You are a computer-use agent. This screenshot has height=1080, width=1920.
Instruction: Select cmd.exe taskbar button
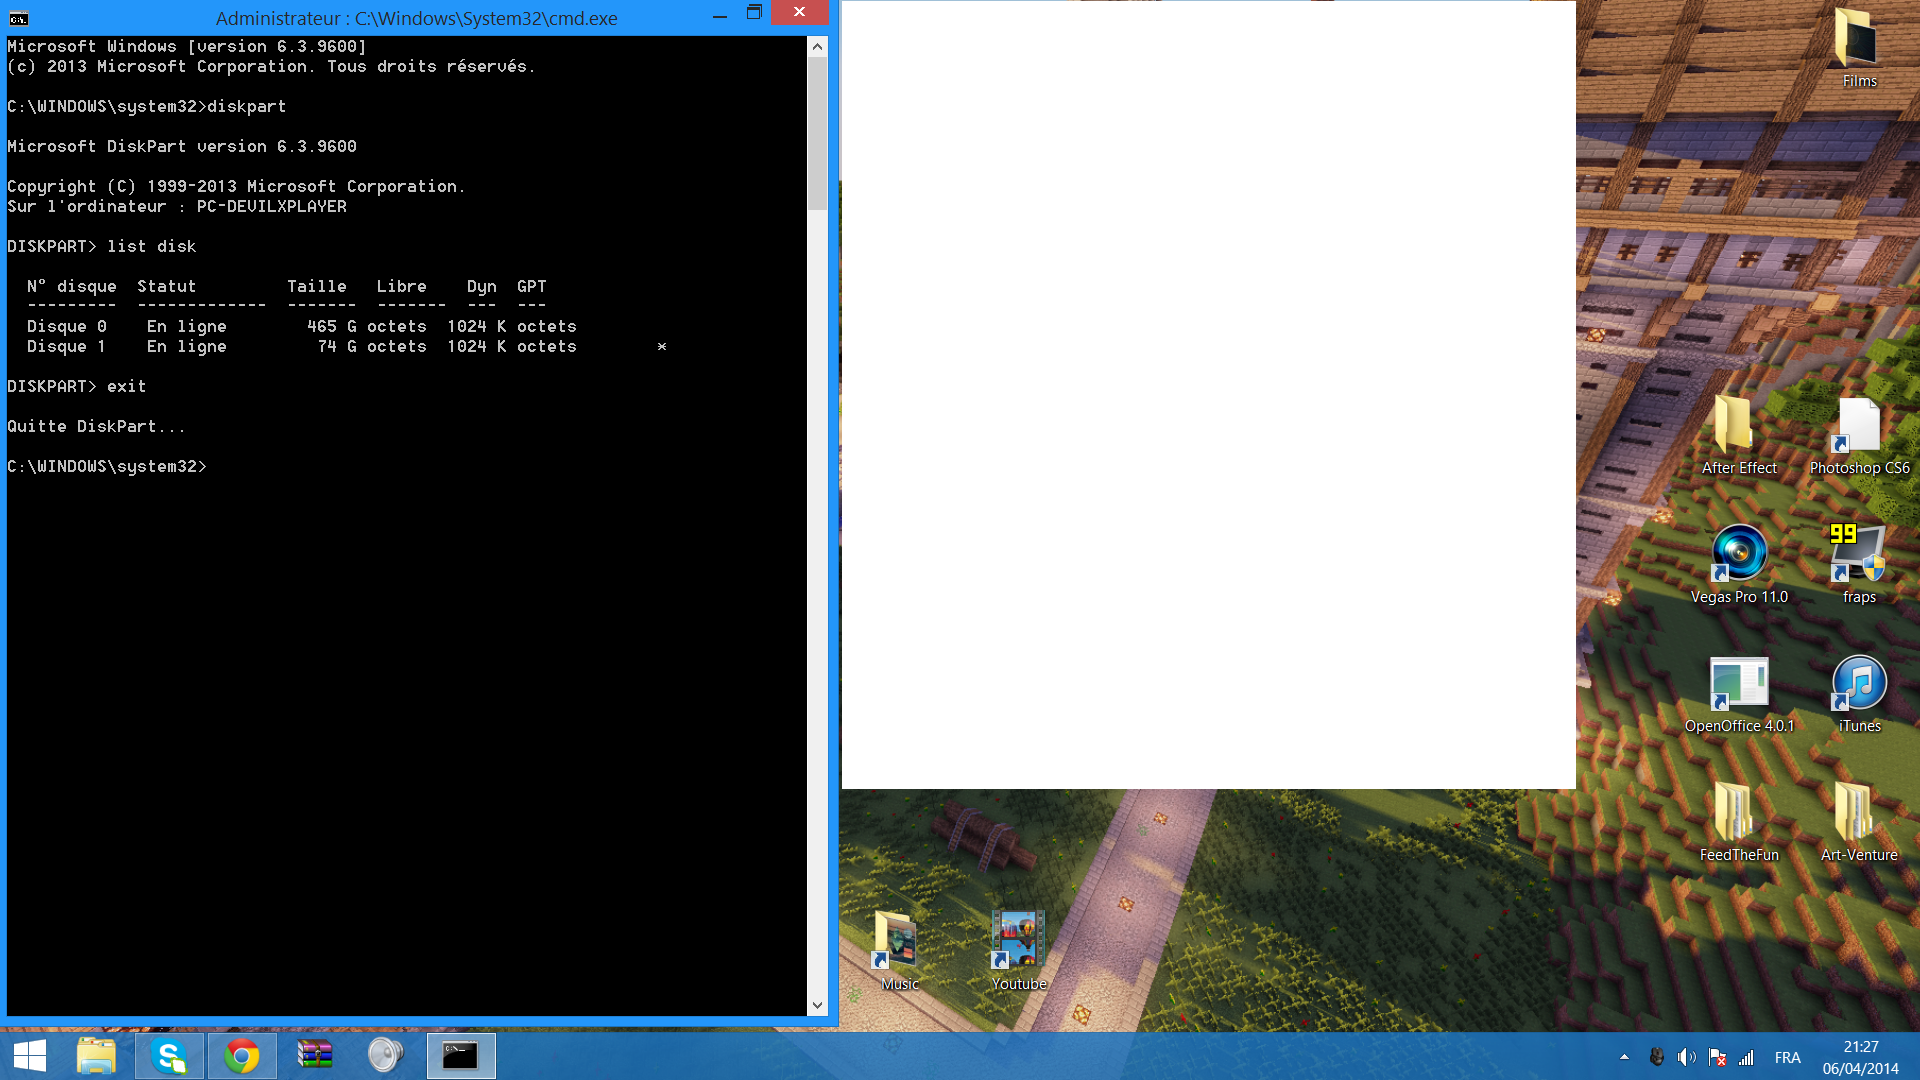click(x=461, y=1056)
